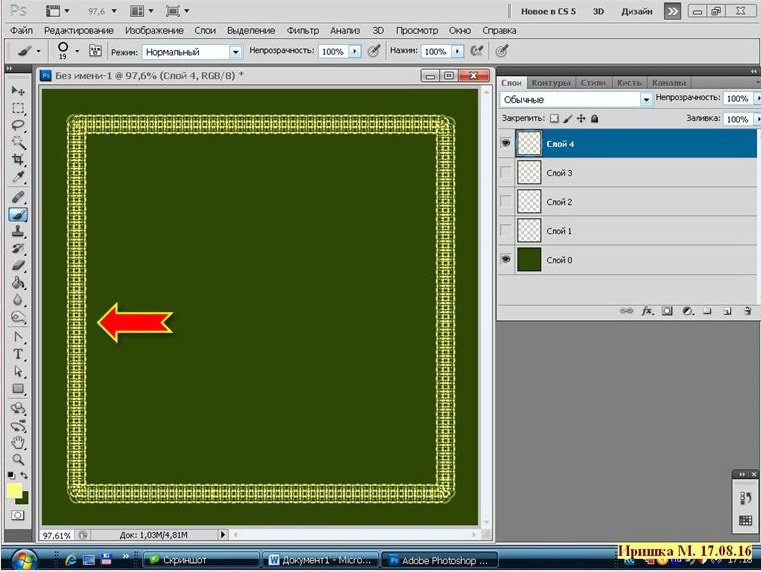Pick the Crop tool
The width and height of the screenshot is (761, 572).
coord(18,160)
